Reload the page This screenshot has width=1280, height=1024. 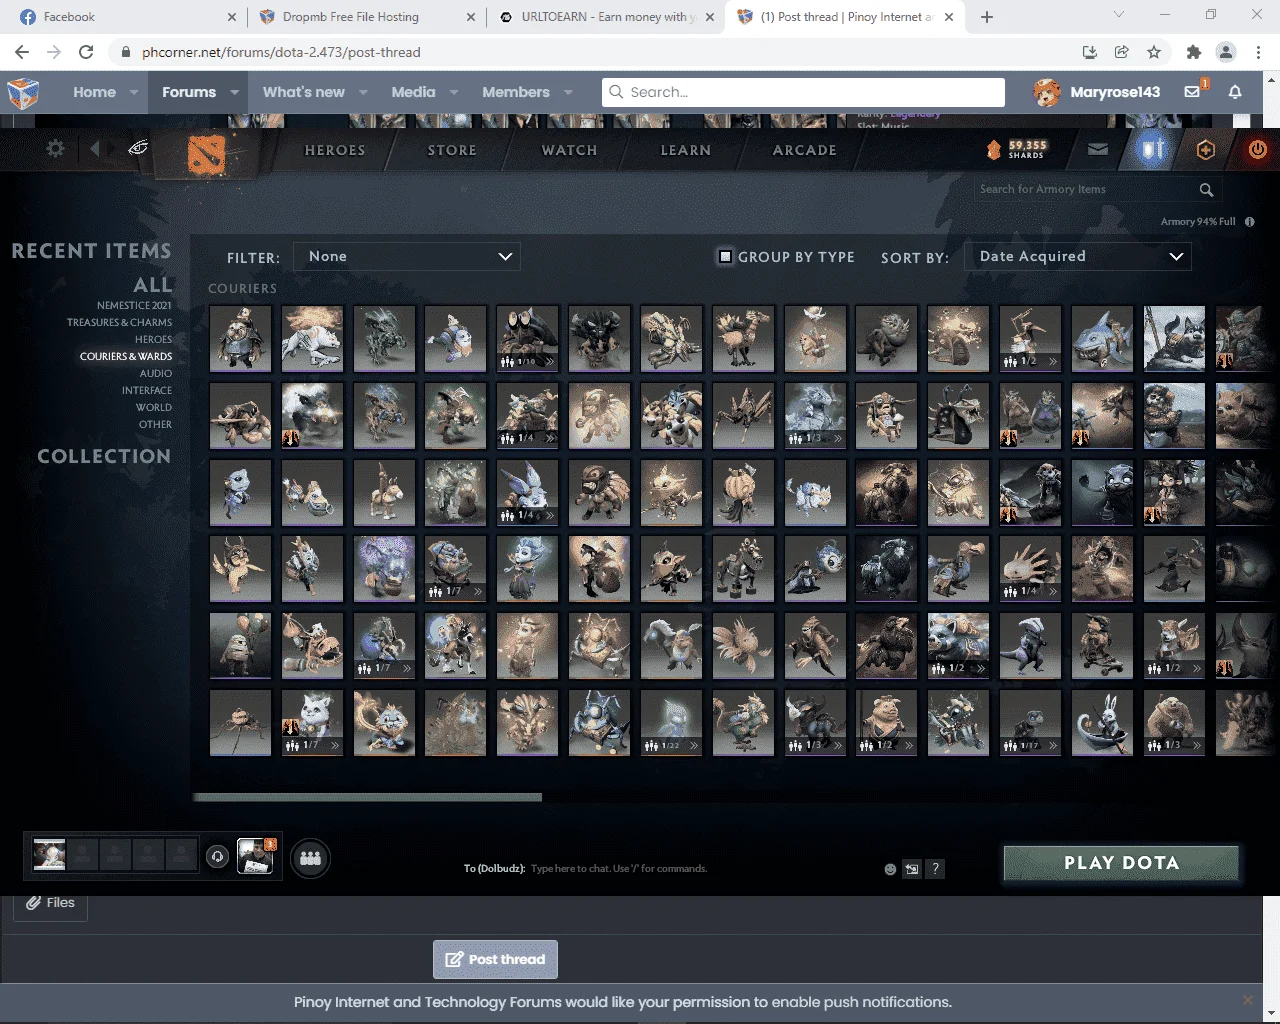pyautogui.click(x=86, y=52)
